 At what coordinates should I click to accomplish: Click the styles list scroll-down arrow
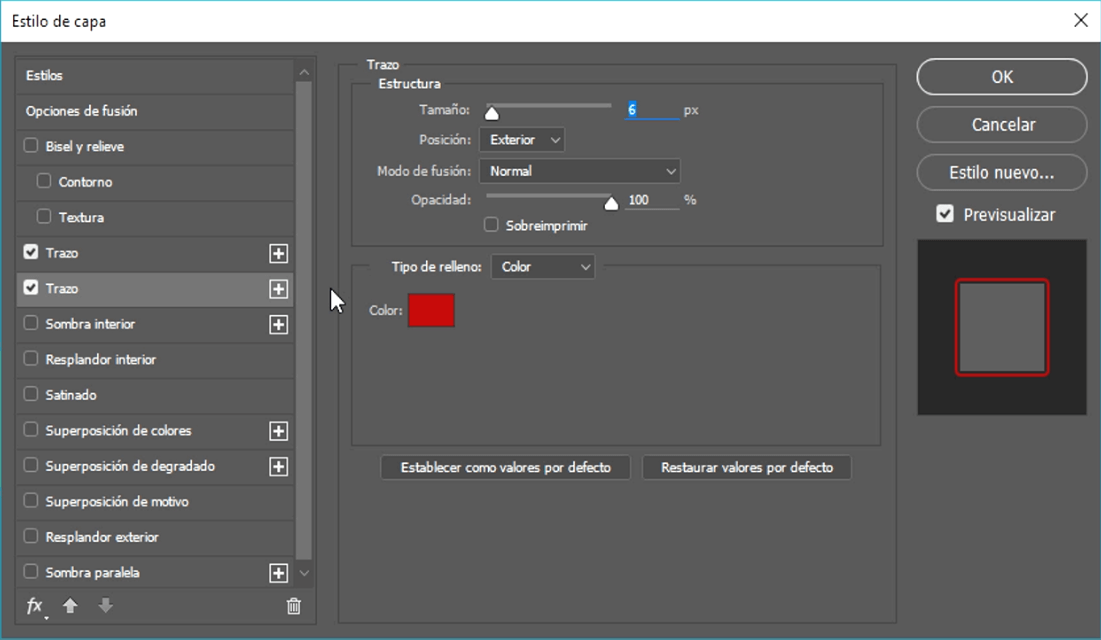click(x=304, y=573)
